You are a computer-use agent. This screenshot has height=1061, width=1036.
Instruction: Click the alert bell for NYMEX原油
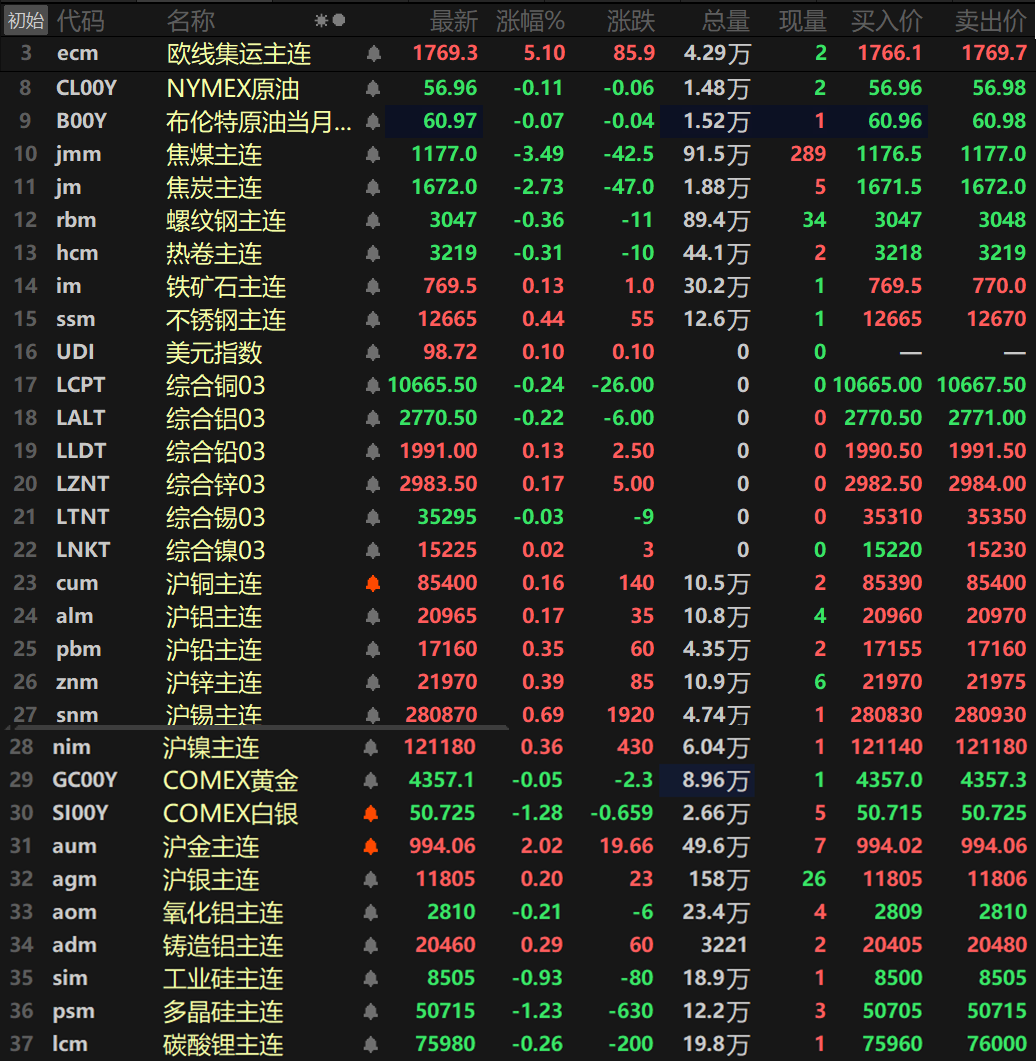point(373,88)
